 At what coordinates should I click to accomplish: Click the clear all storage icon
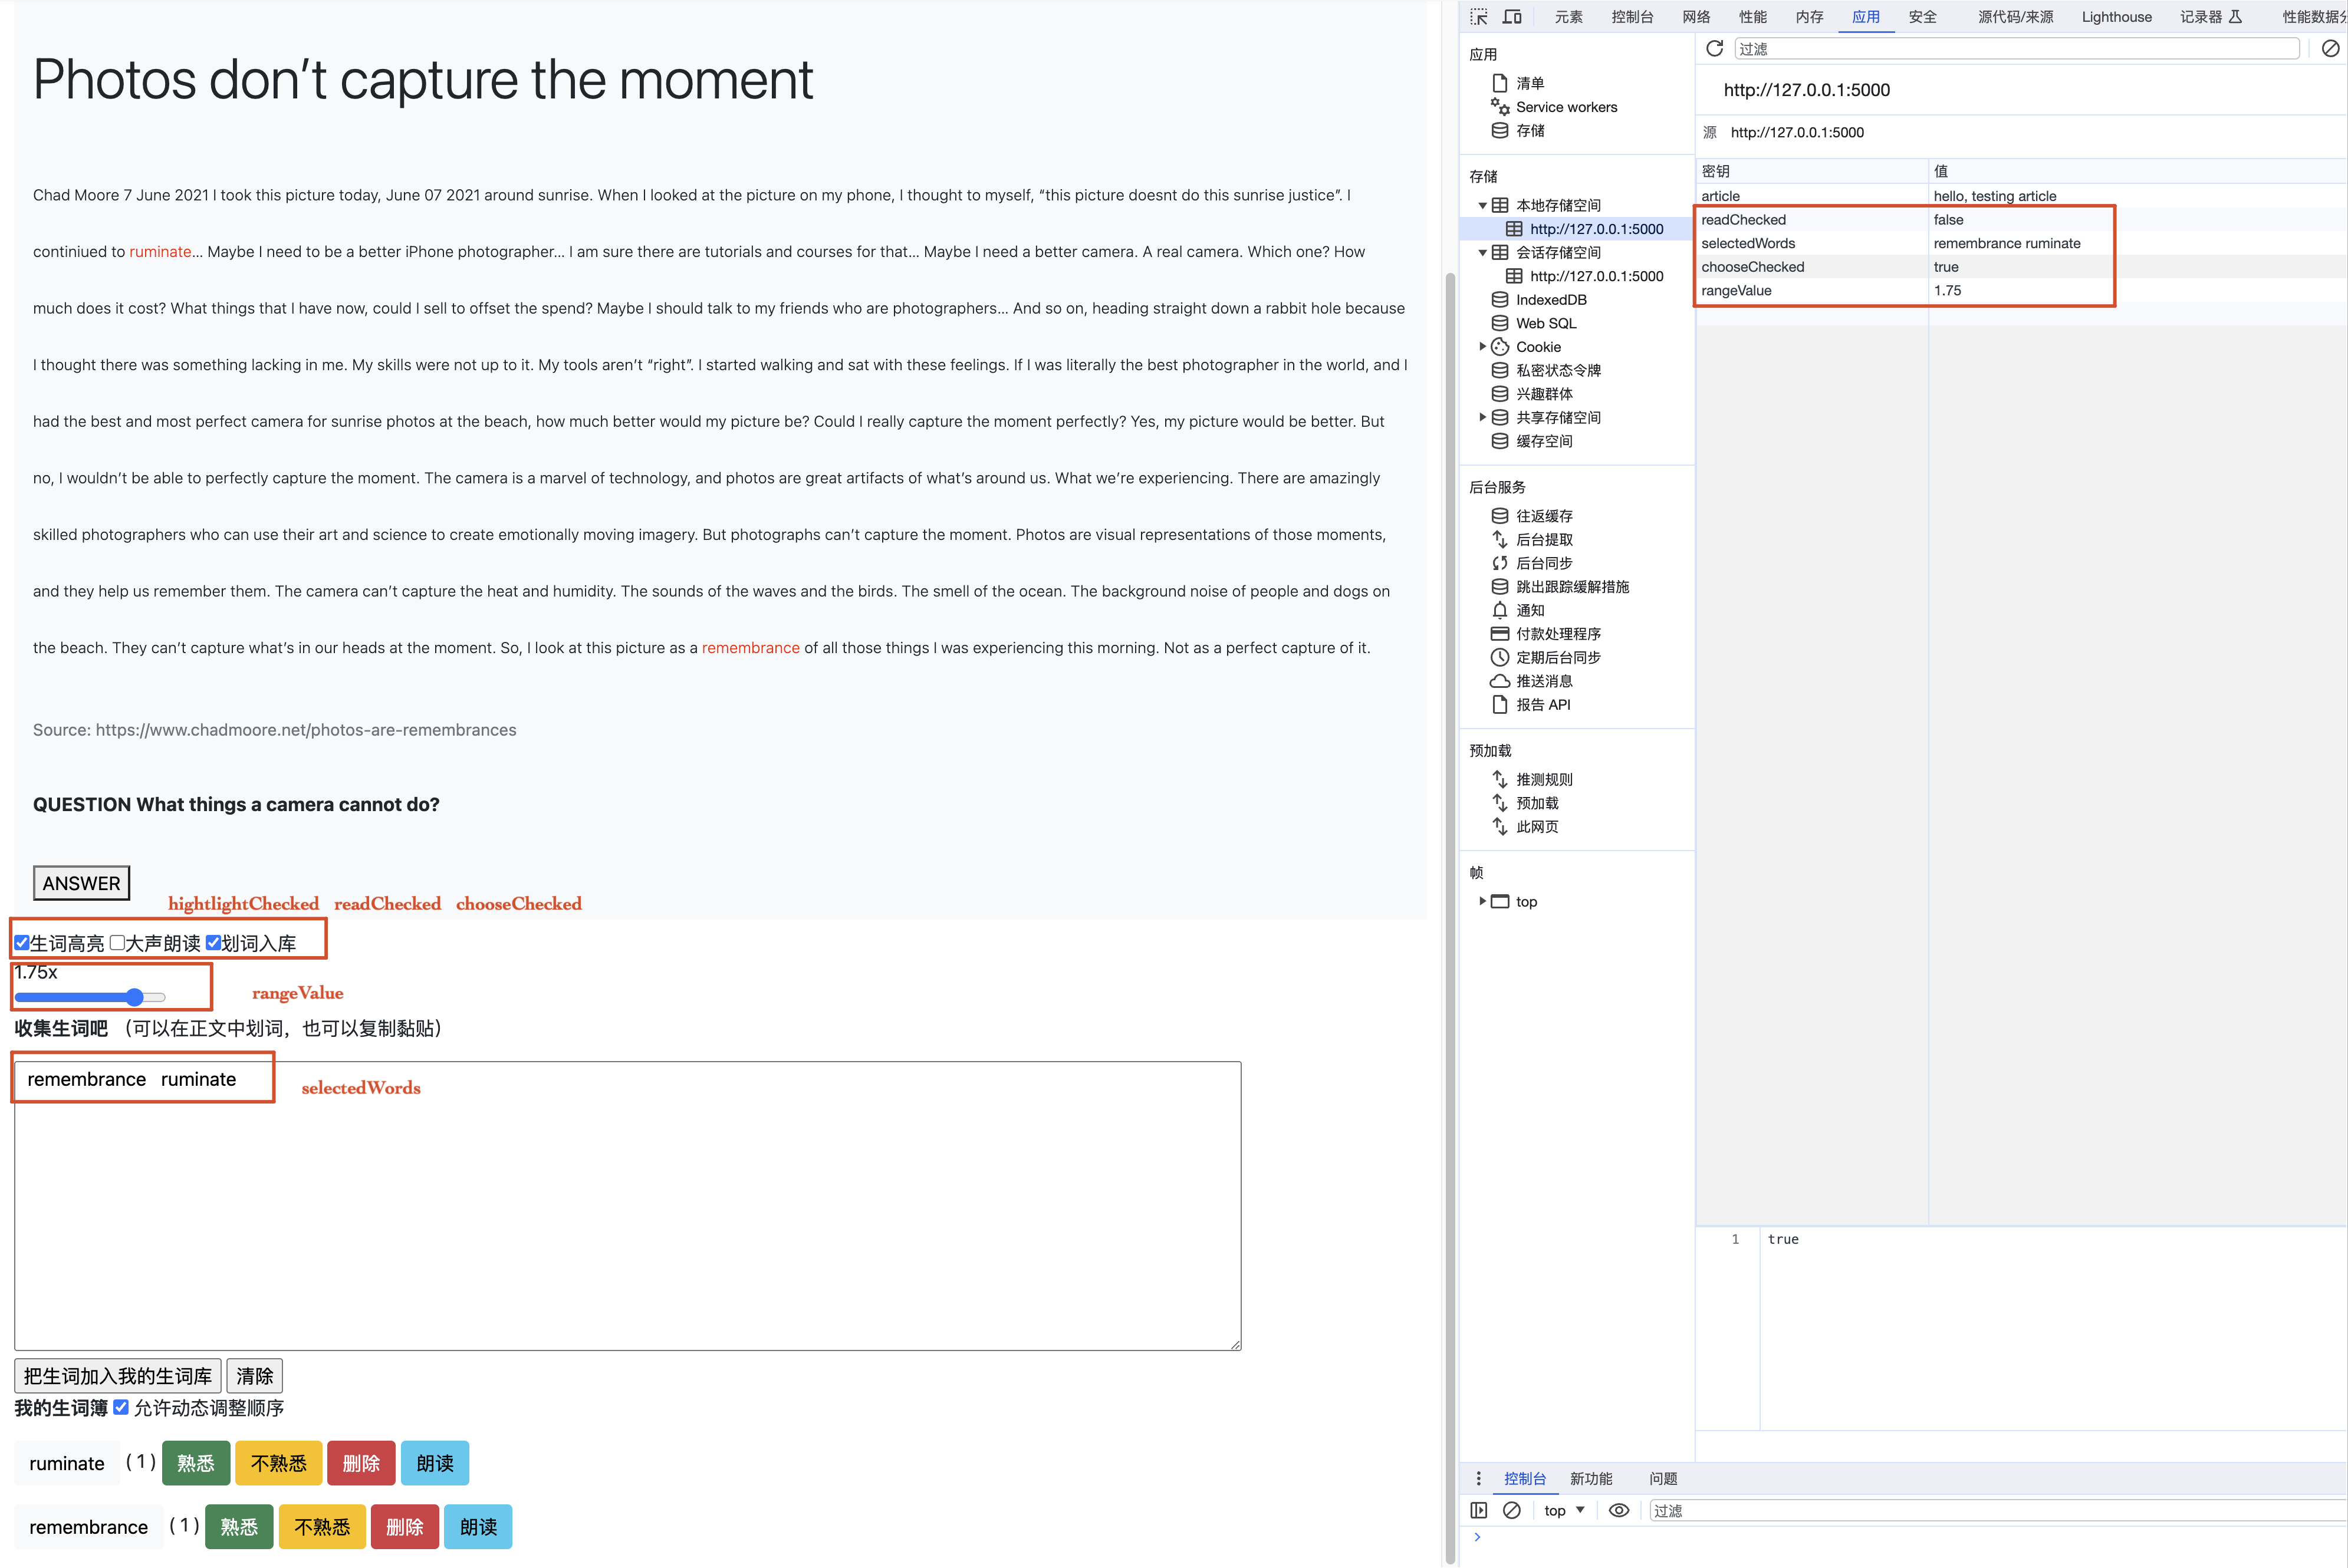[2330, 48]
